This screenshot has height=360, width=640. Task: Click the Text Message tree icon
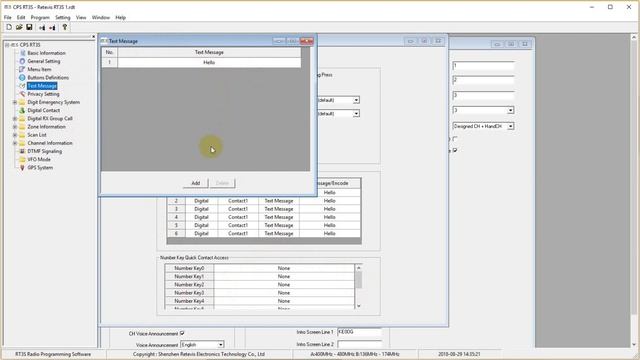[x=22, y=86]
